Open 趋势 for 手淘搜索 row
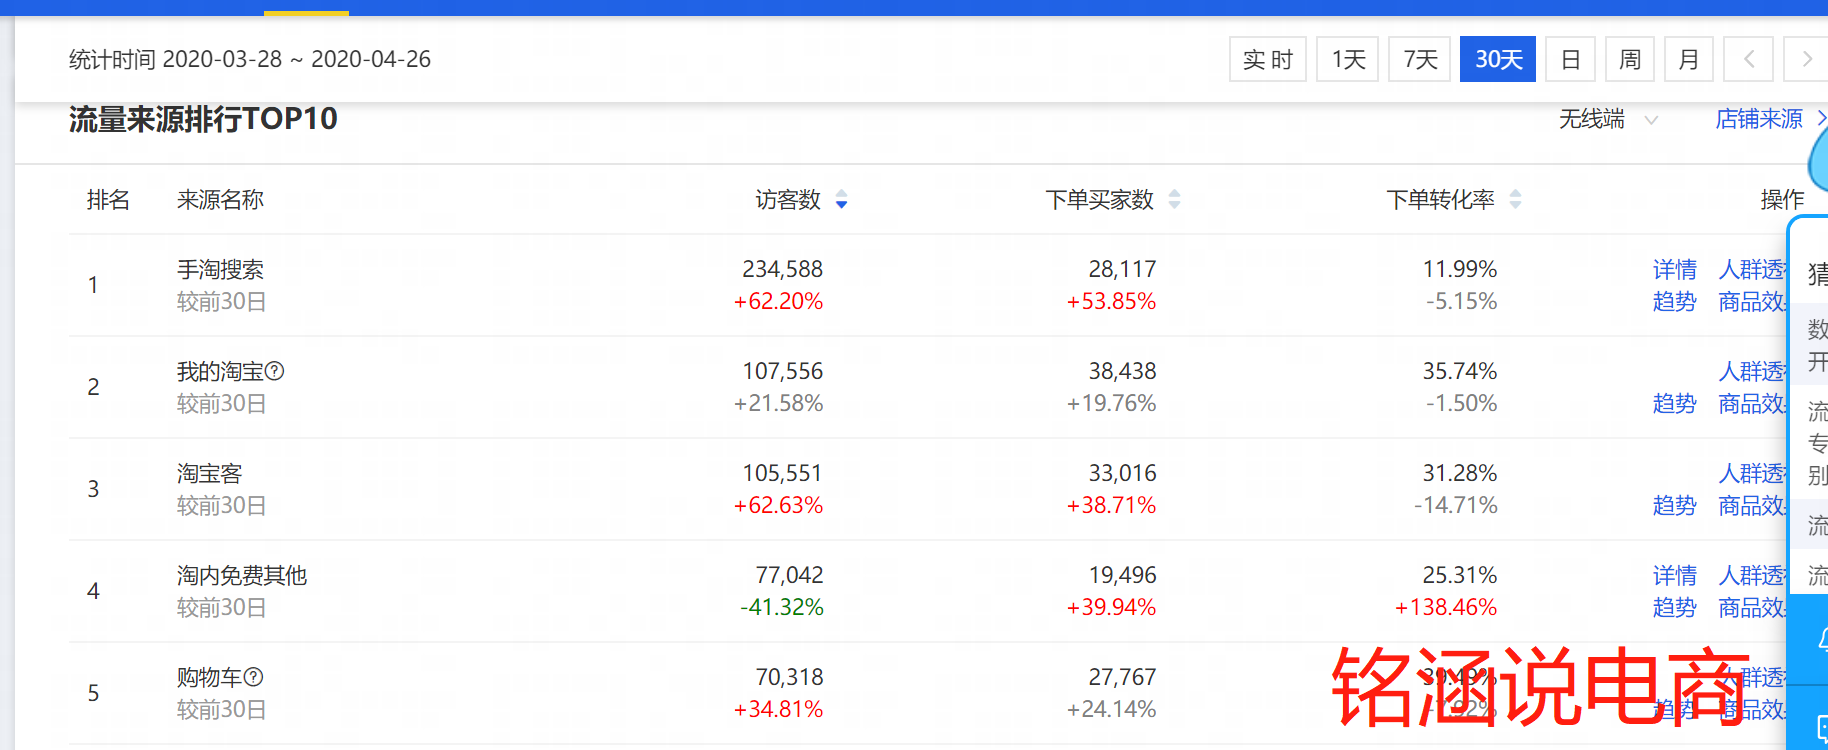This screenshot has width=1828, height=750. click(1675, 301)
